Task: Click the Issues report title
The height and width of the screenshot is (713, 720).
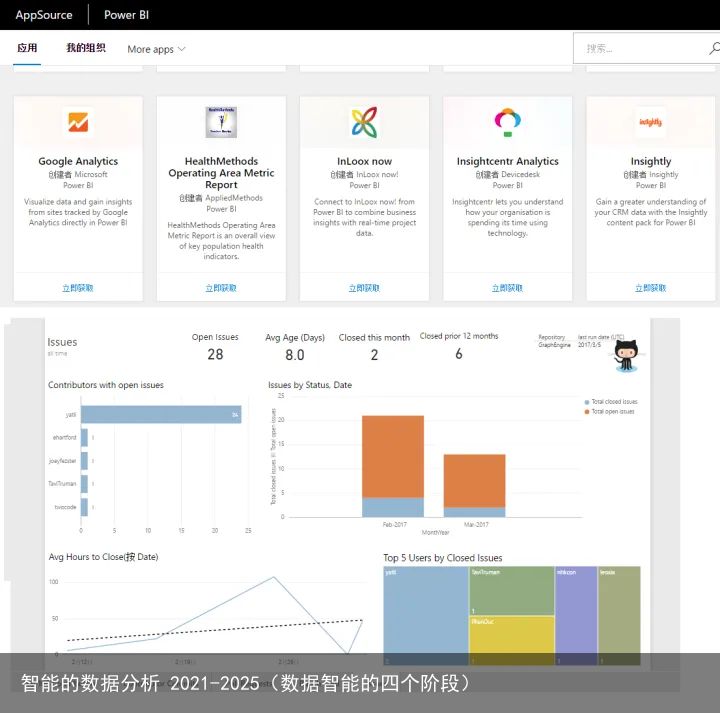Action: pyautogui.click(x=62, y=342)
